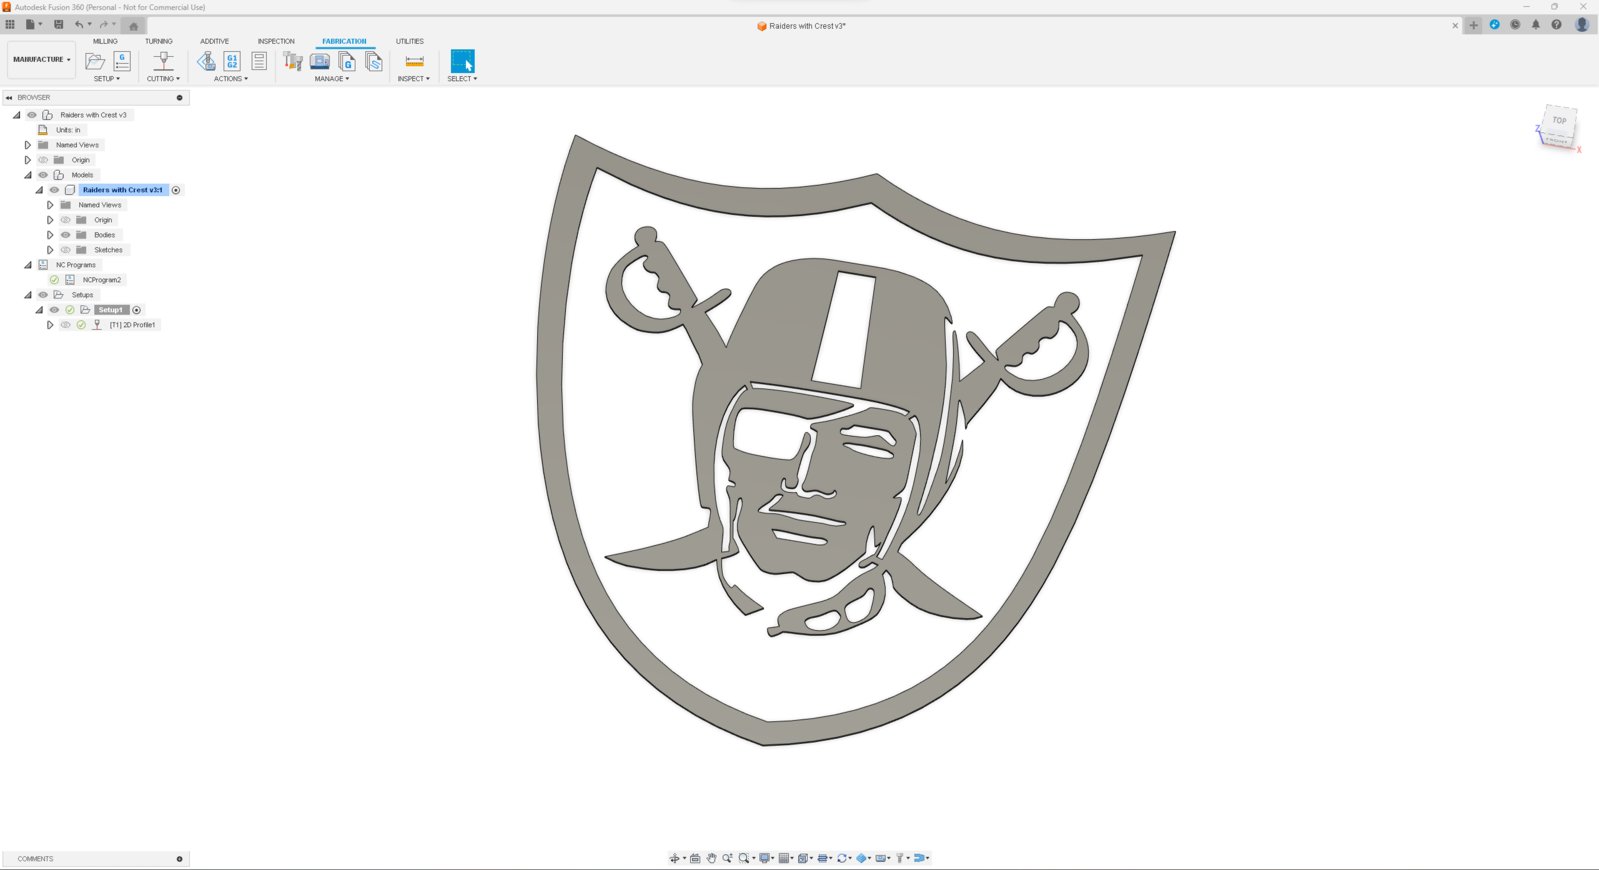Show the top-level Origin folder

tap(43, 160)
